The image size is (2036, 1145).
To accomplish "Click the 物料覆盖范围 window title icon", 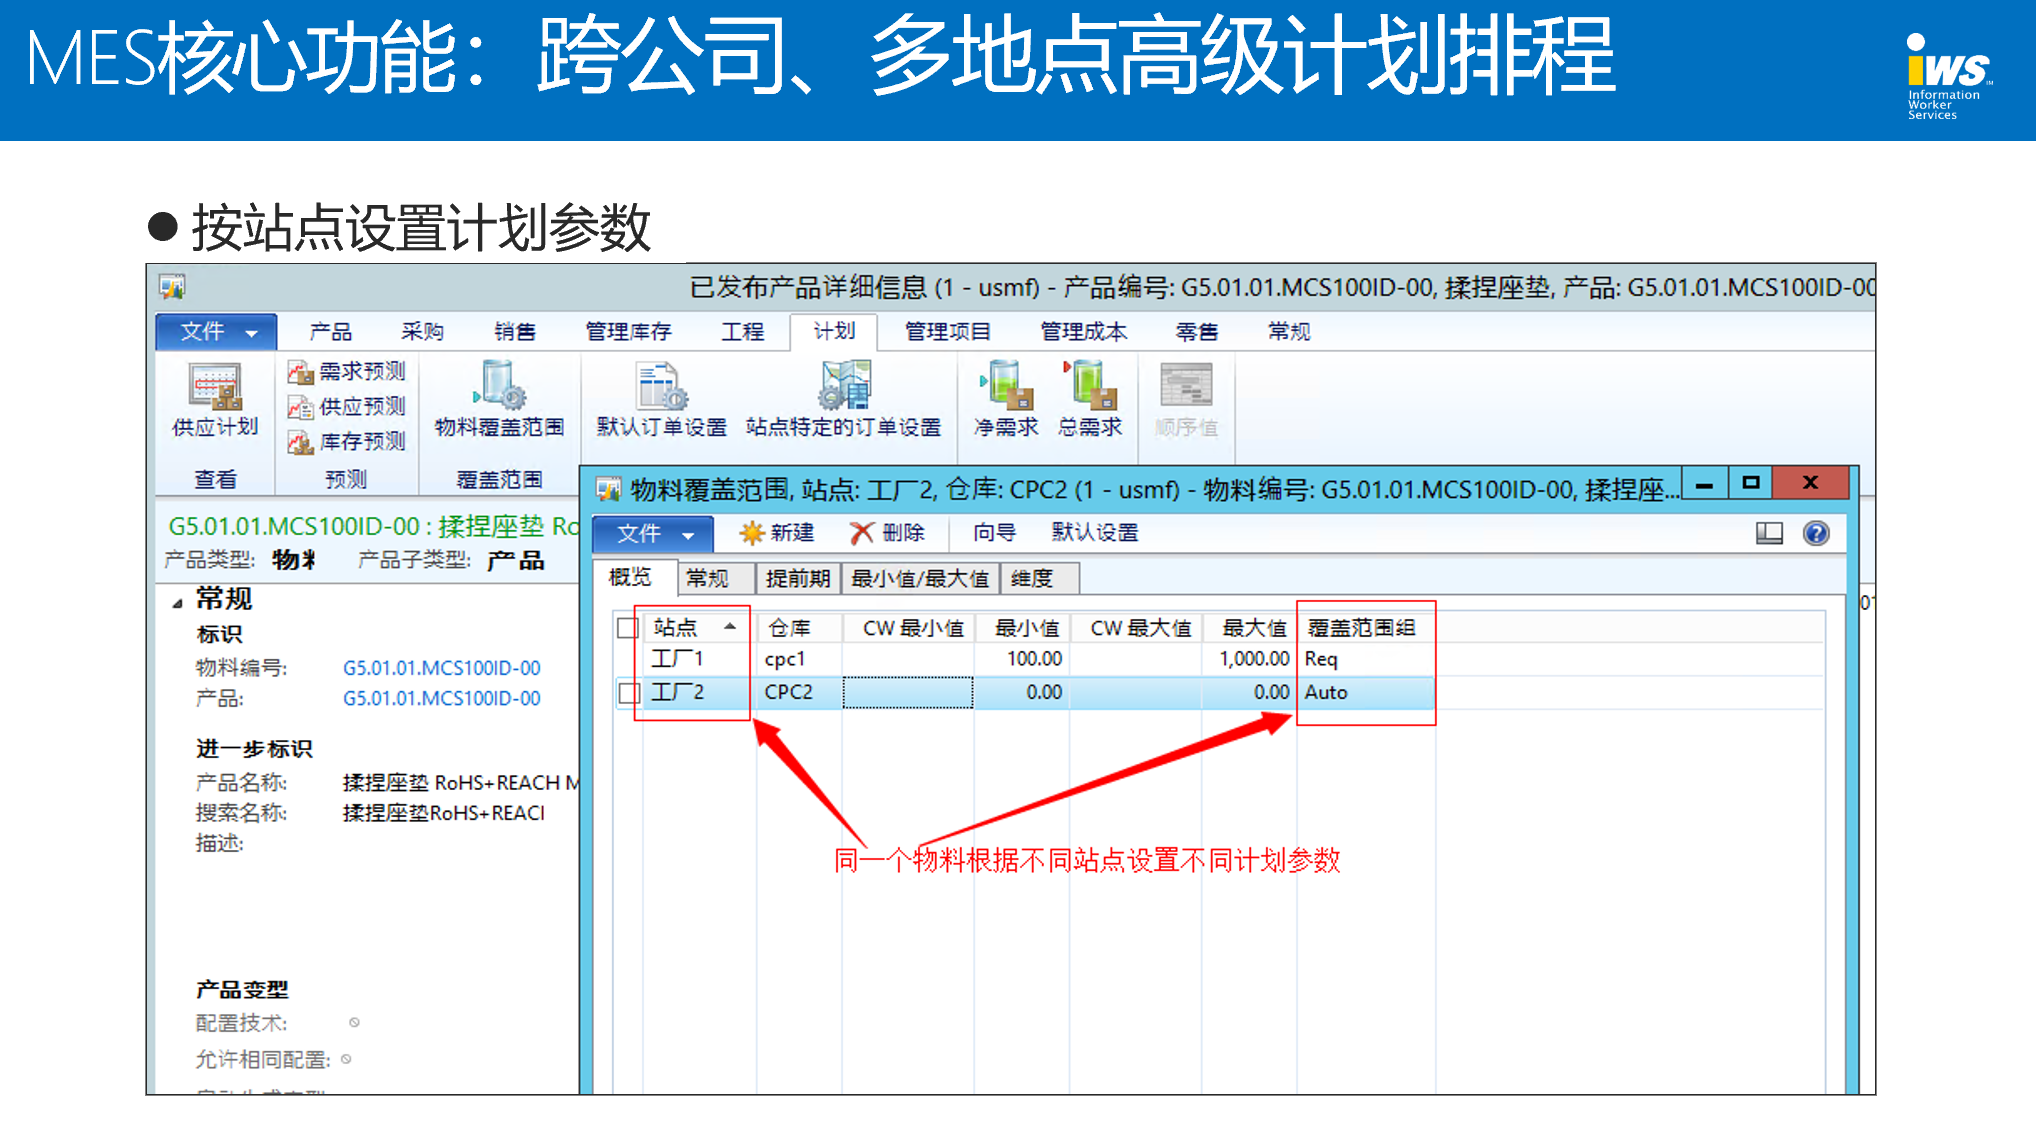I will [608, 490].
